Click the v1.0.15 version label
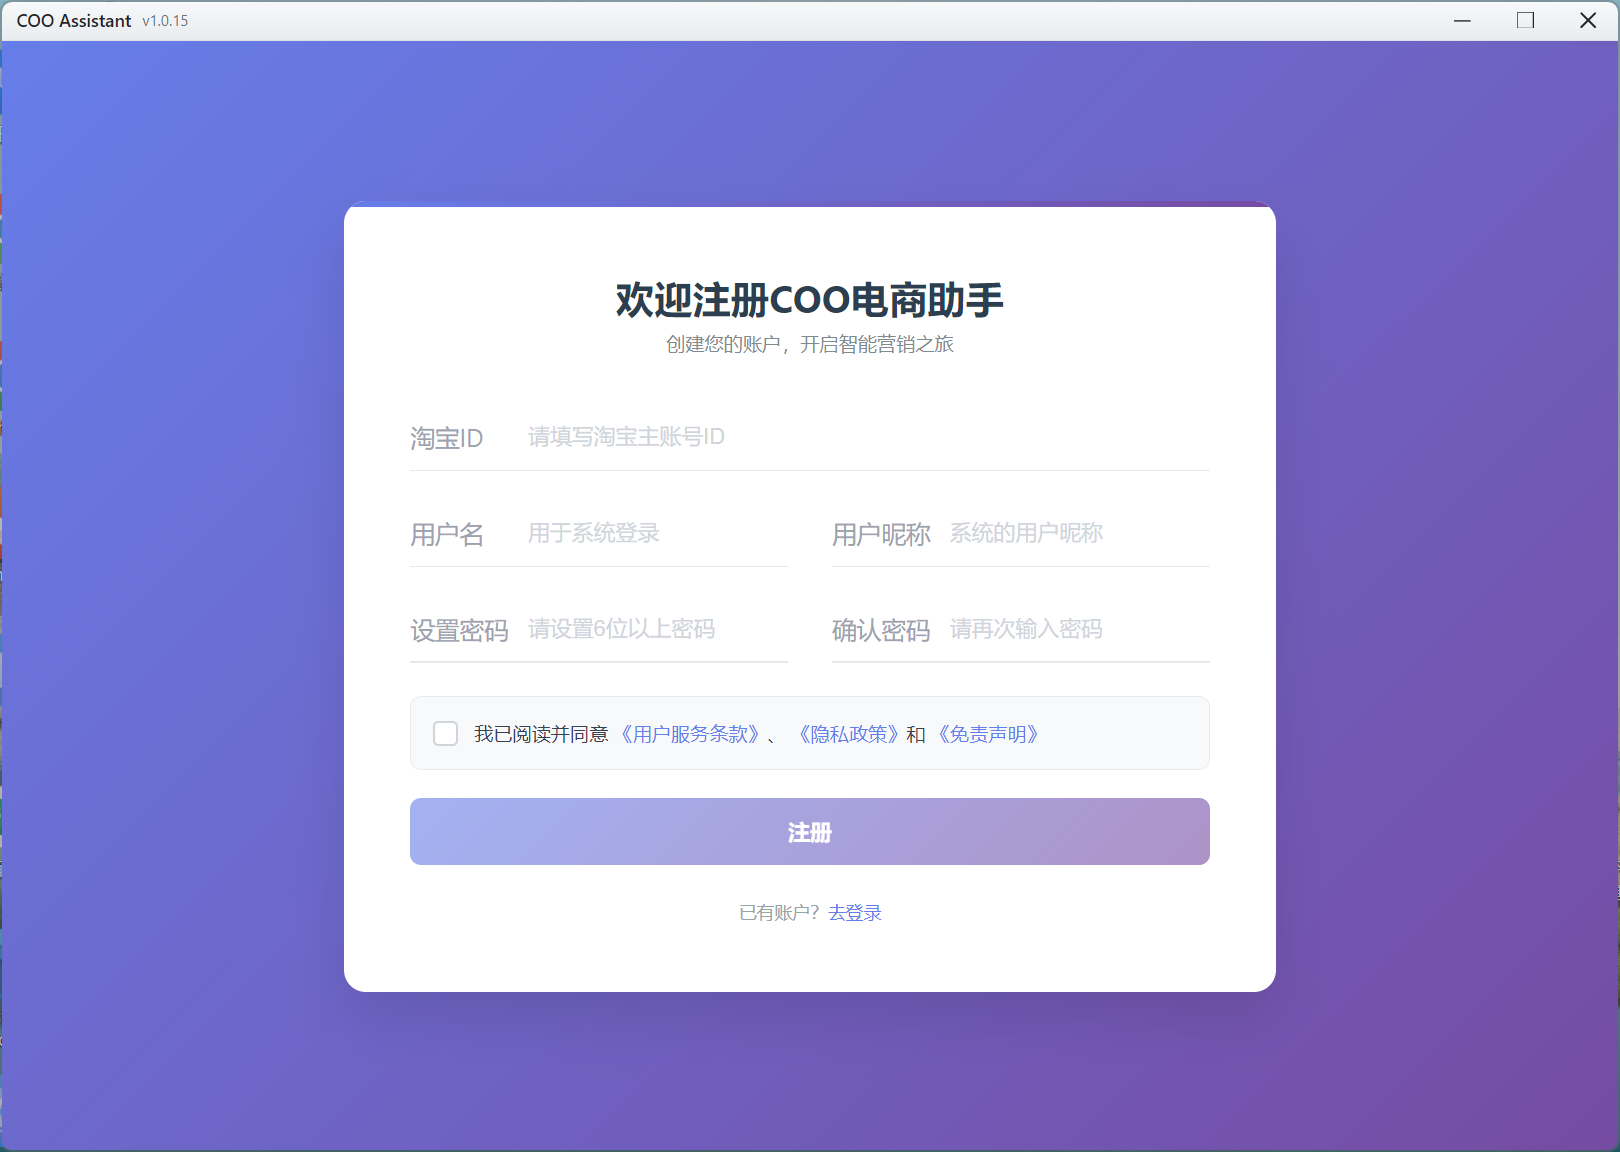Viewport: 1620px width, 1152px height. (165, 21)
